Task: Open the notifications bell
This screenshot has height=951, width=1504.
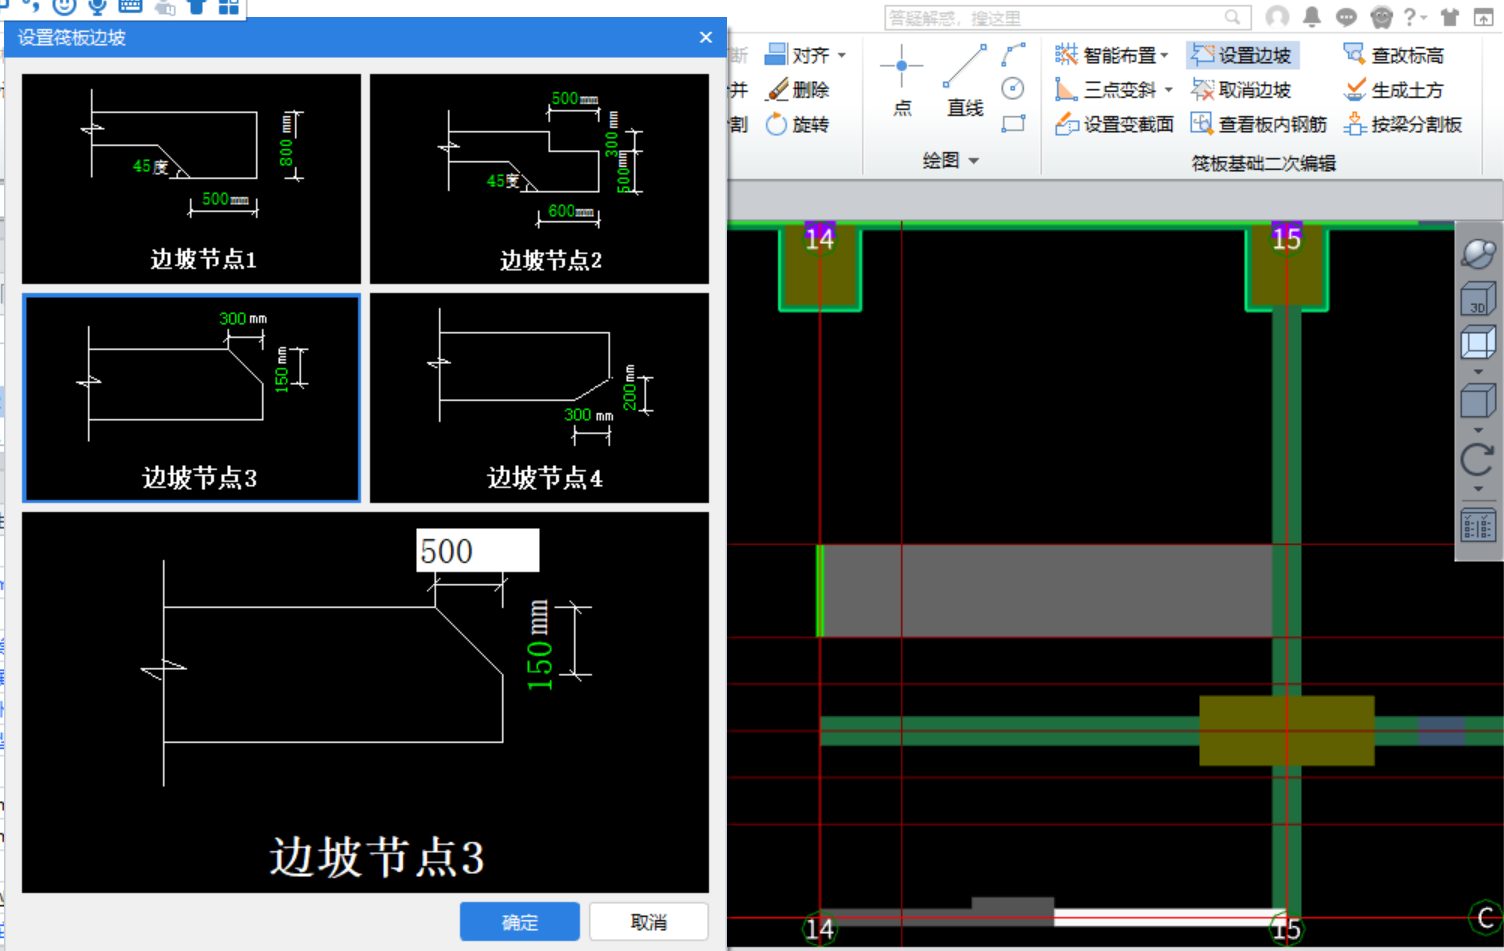Action: (x=1312, y=16)
